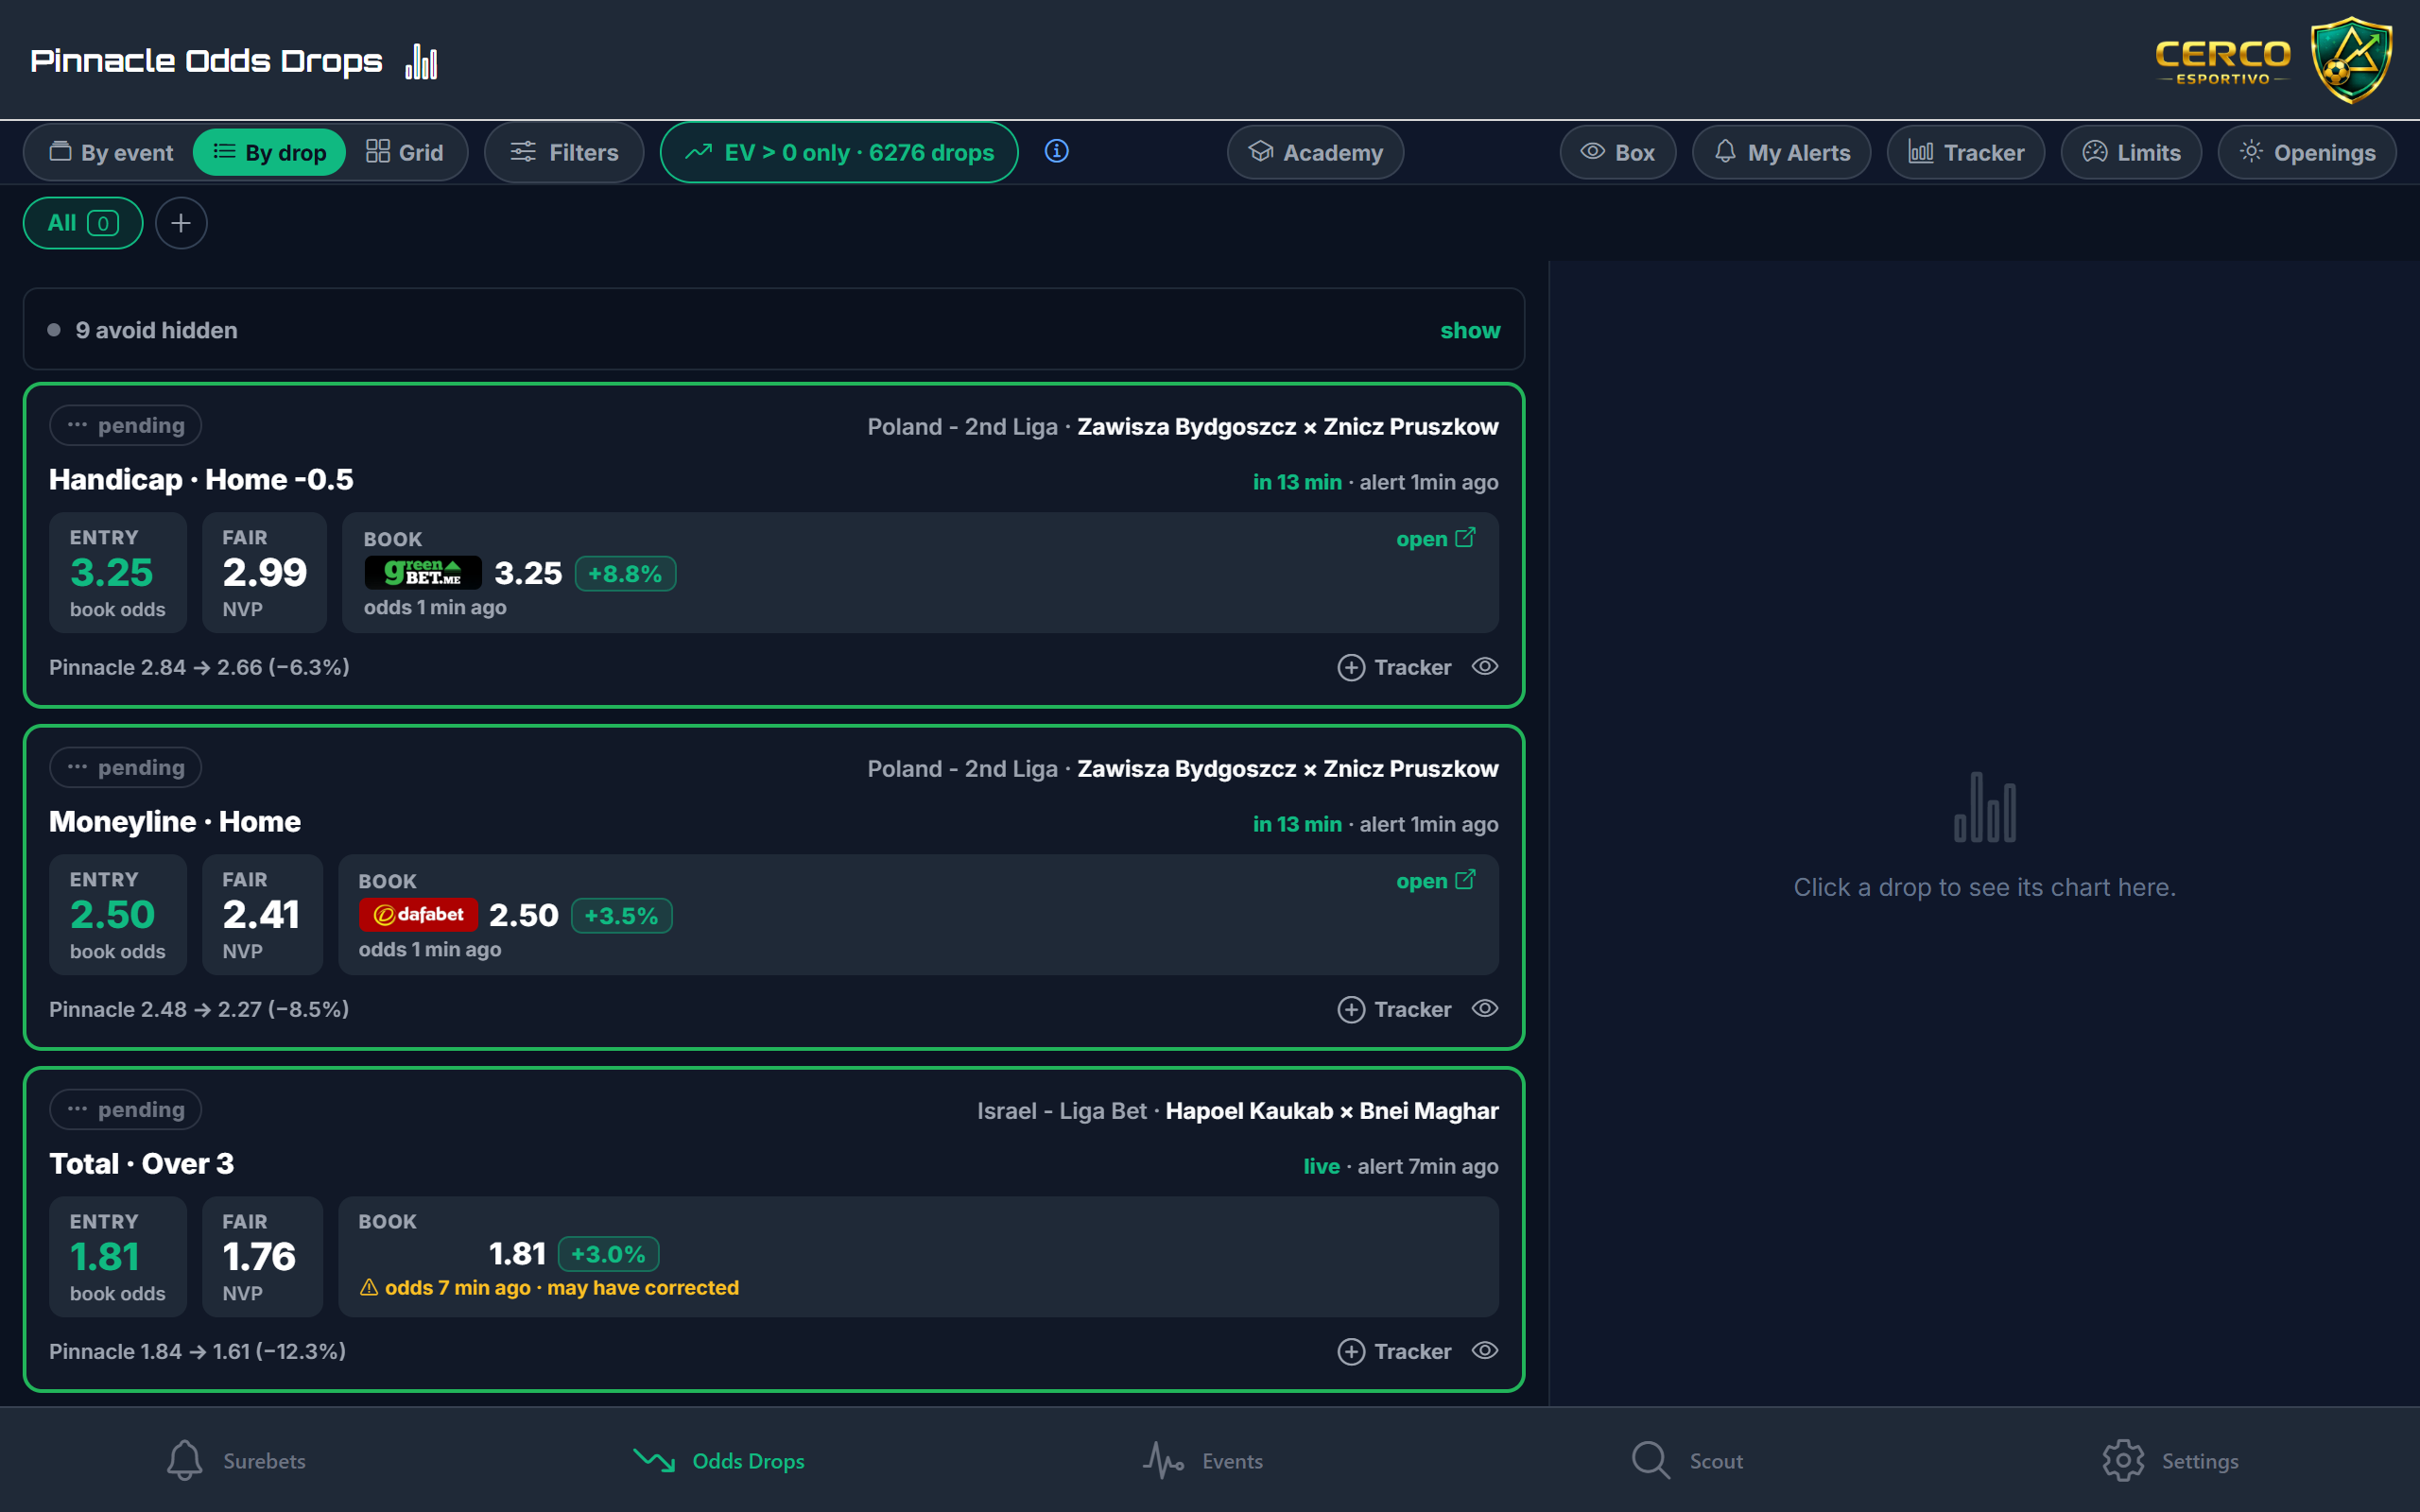Screen dimensions: 2420x1512
Task: Toggle eye icon on Handicap Home -0.5 card
Action: pyautogui.click(x=1485, y=666)
